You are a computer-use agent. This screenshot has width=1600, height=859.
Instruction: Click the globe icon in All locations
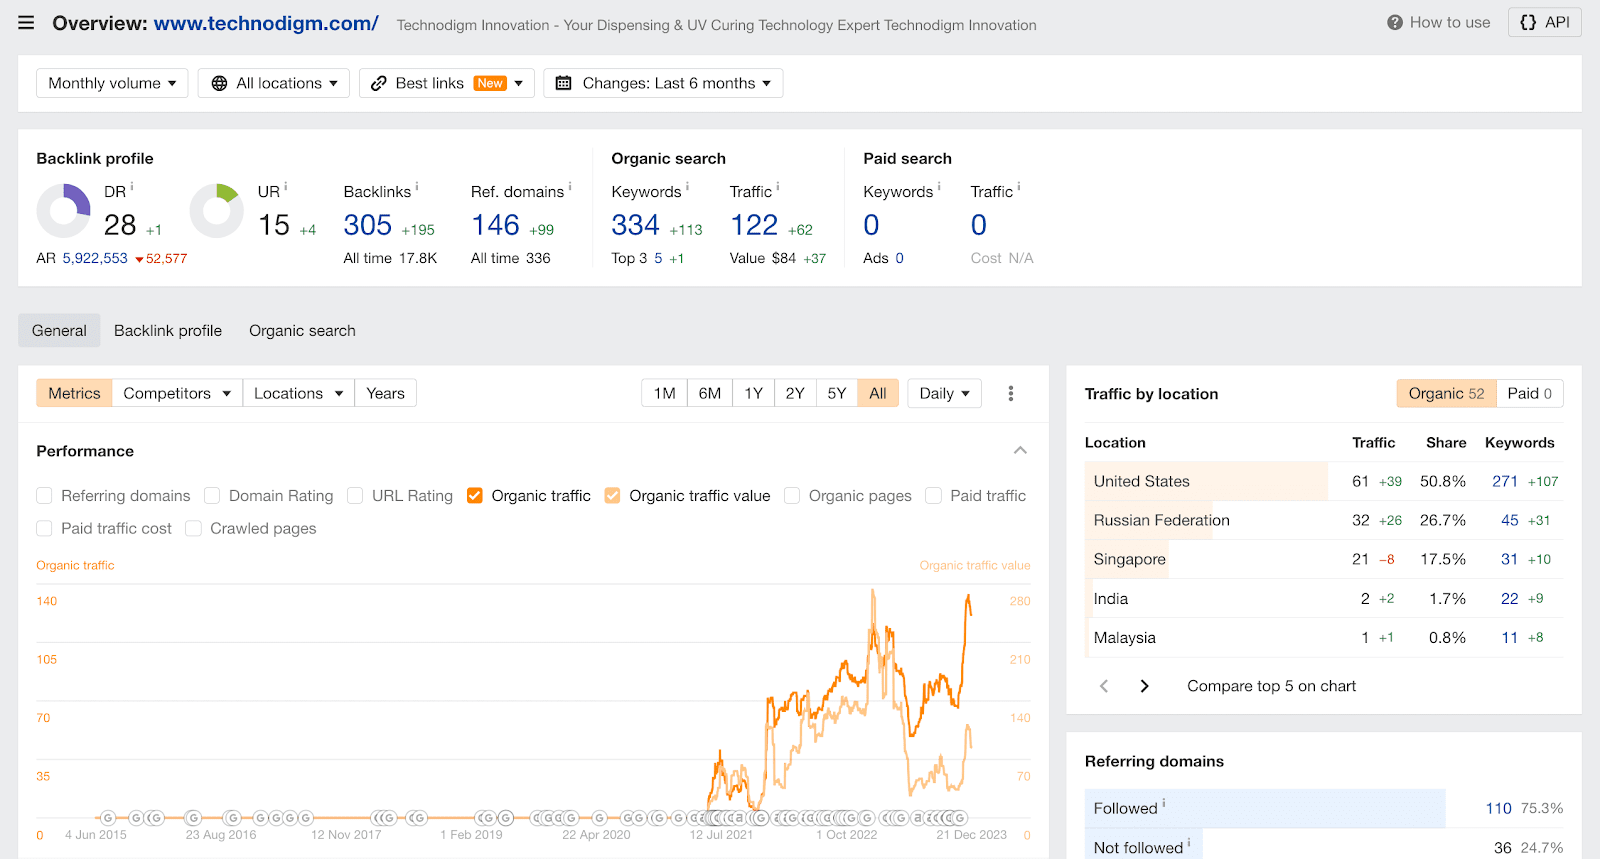click(219, 83)
